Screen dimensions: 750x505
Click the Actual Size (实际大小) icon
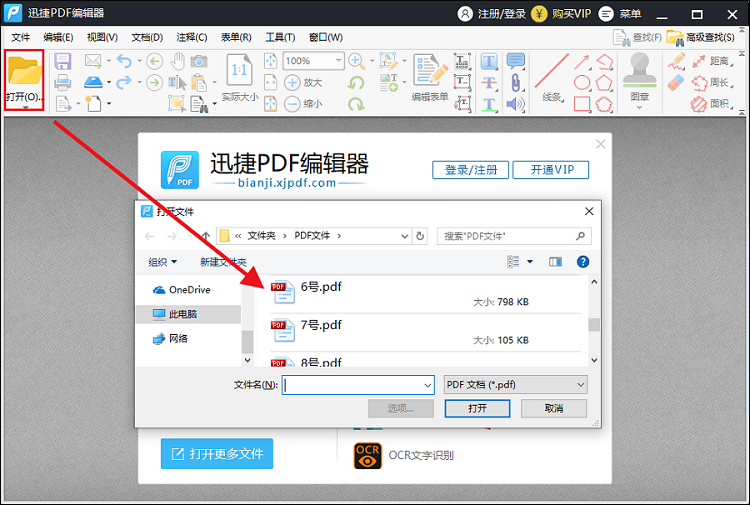239,71
